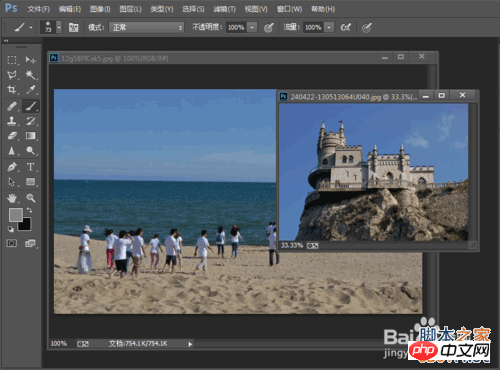The width and height of the screenshot is (500, 370).
Task: Click the beach document zoom percentage field
Action: point(59,343)
